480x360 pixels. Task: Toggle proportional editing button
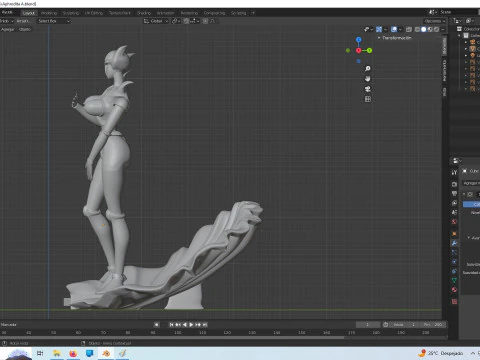coord(205,21)
